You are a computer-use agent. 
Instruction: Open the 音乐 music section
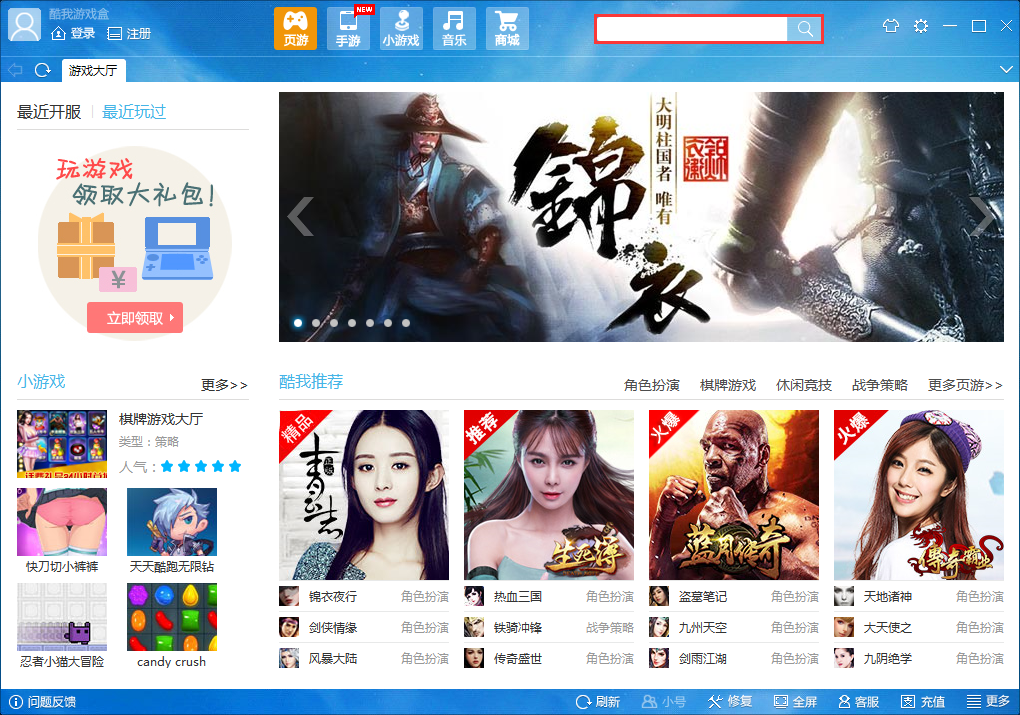tap(454, 29)
